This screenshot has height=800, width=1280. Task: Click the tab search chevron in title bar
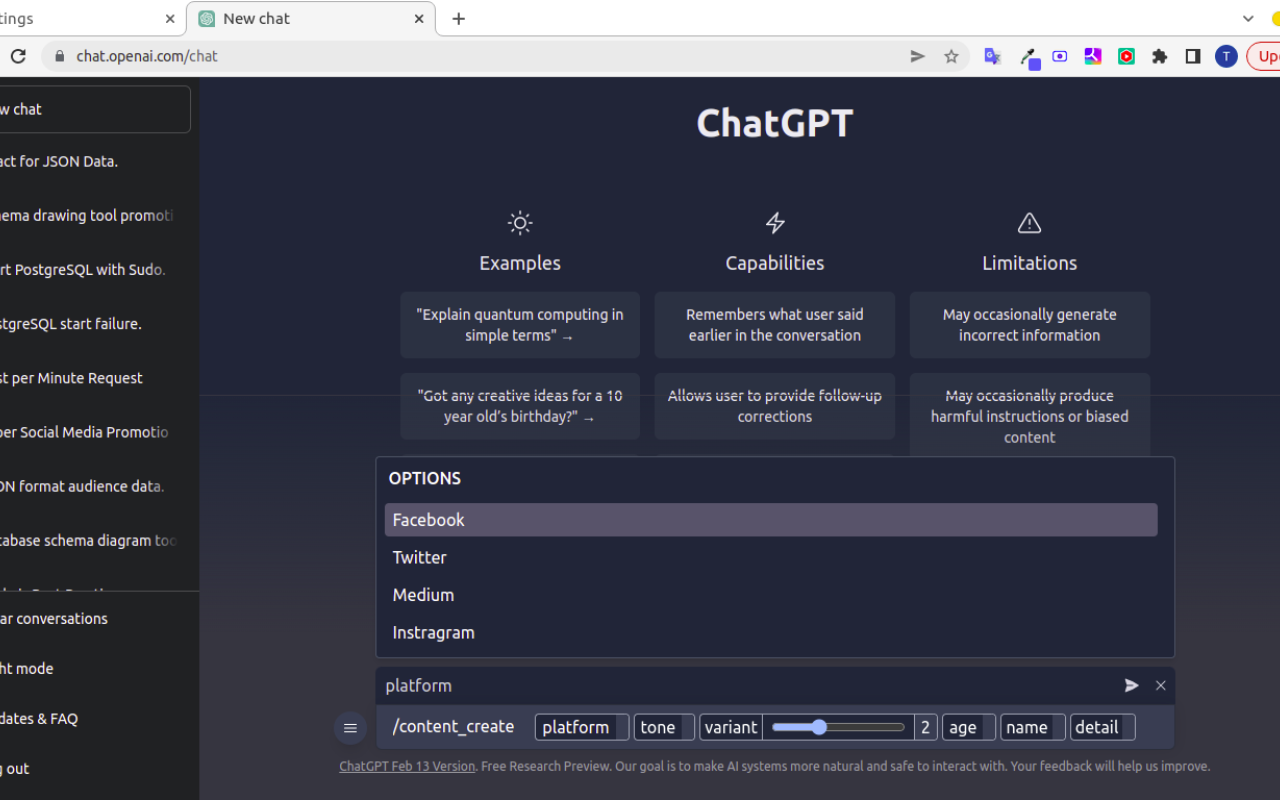[x=1248, y=18]
